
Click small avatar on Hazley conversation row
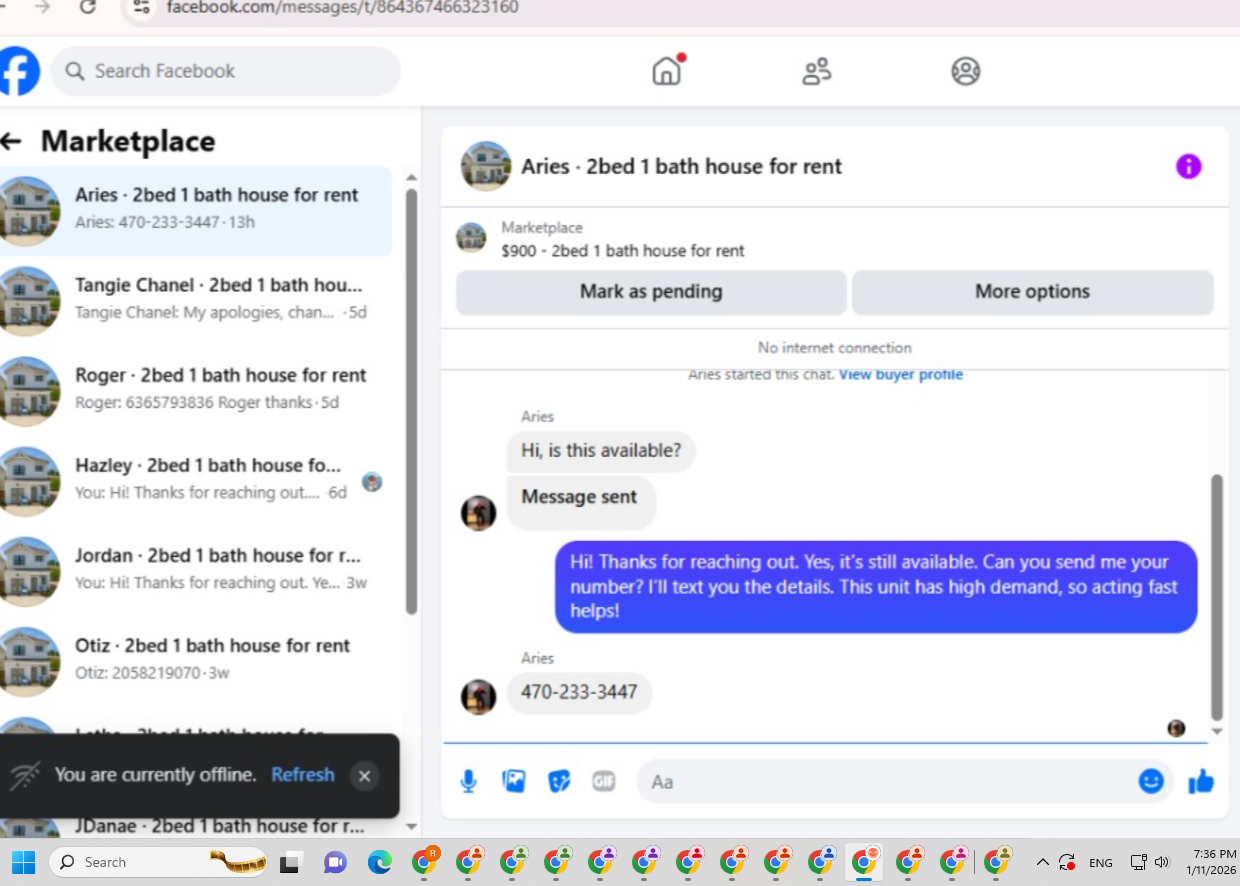click(372, 482)
